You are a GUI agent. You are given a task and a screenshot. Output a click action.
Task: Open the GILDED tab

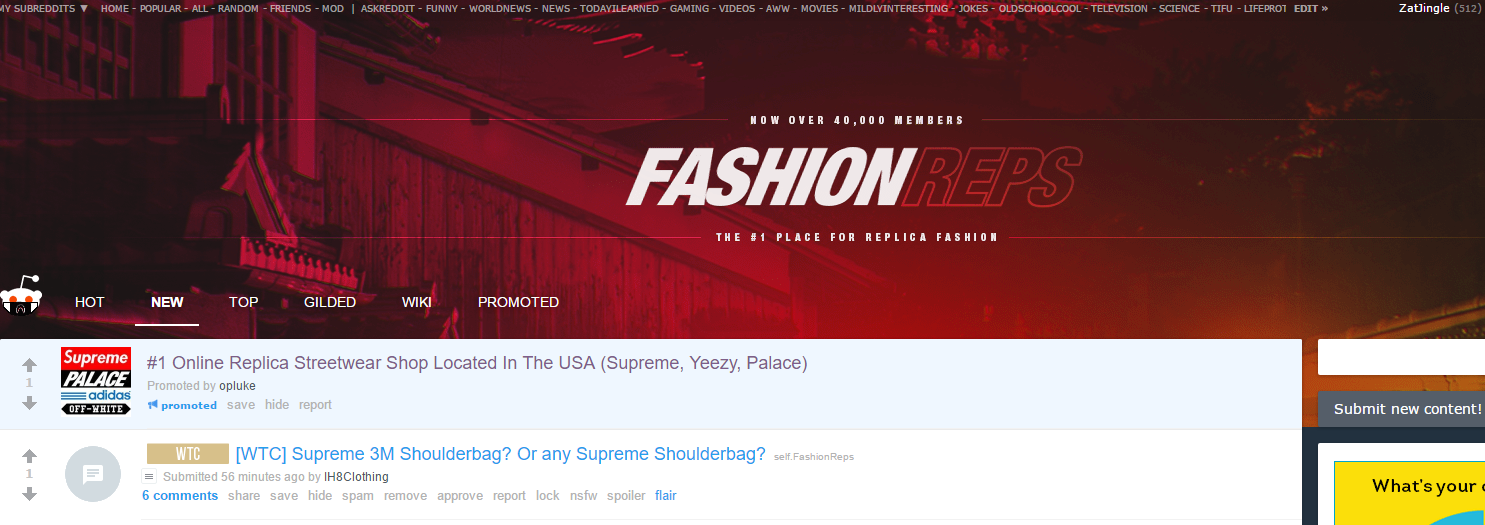click(330, 302)
